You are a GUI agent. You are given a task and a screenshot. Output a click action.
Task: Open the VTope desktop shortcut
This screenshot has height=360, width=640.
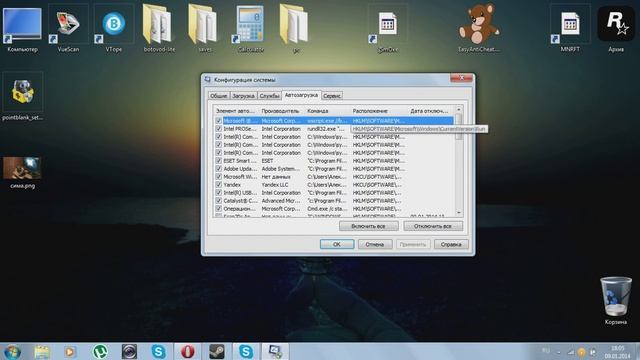[x=113, y=29]
